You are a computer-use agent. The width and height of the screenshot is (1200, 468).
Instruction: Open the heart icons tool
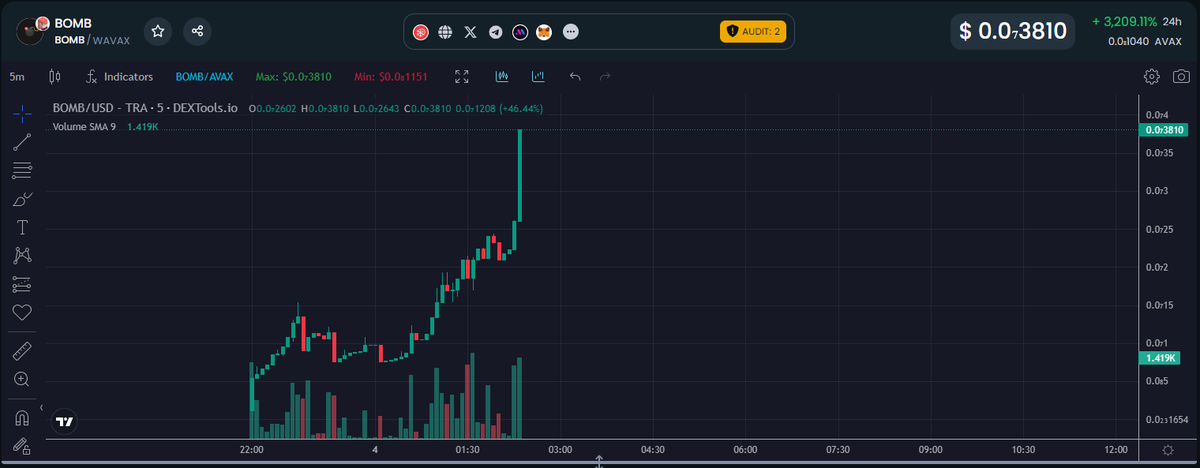pyautogui.click(x=22, y=313)
